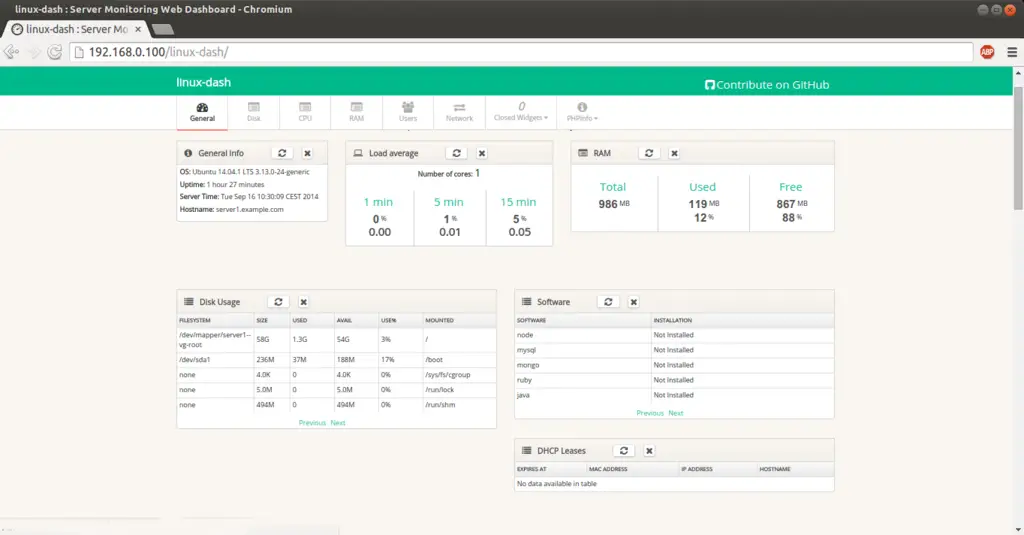
Task: Click Previous in the Software table
Action: (x=649, y=413)
